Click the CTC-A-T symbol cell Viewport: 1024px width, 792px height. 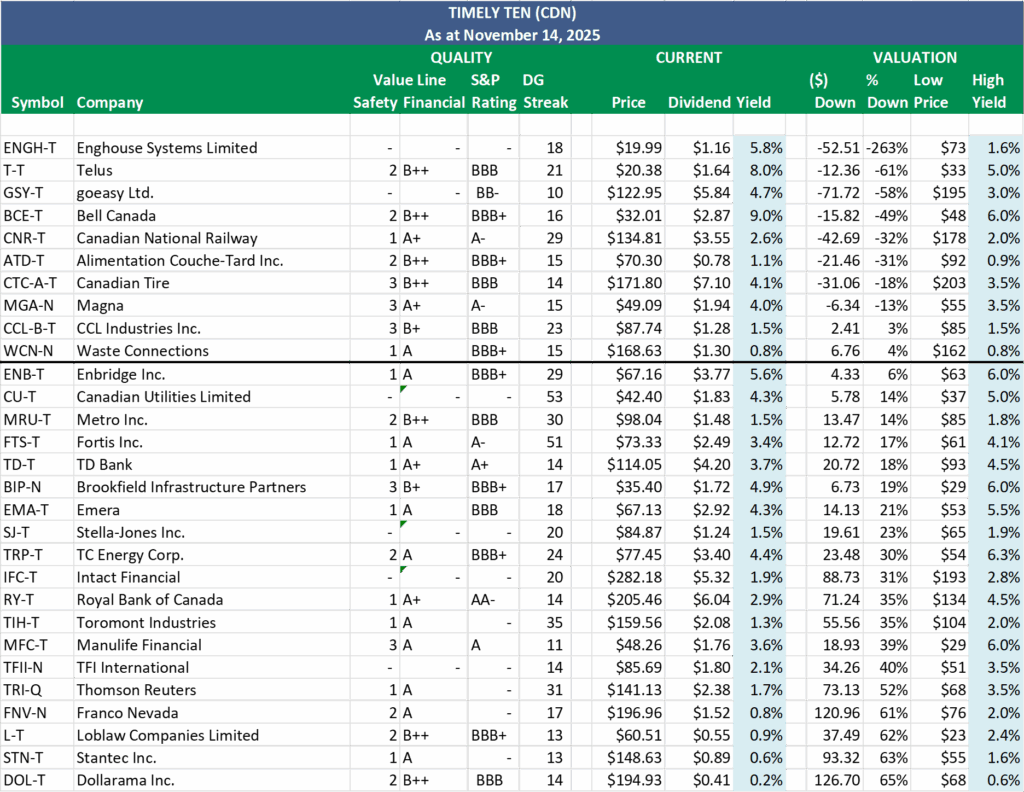pos(37,283)
